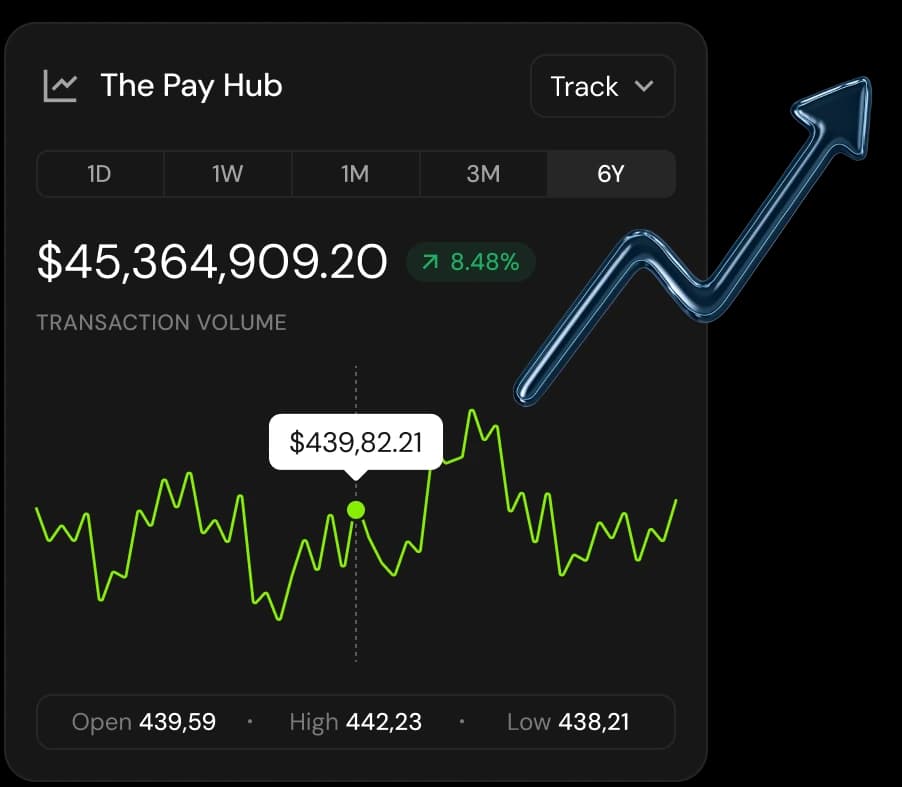The height and width of the screenshot is (787, 902).
Task: Click the chart line icon beside The Pay Hub
Action: 60,86
